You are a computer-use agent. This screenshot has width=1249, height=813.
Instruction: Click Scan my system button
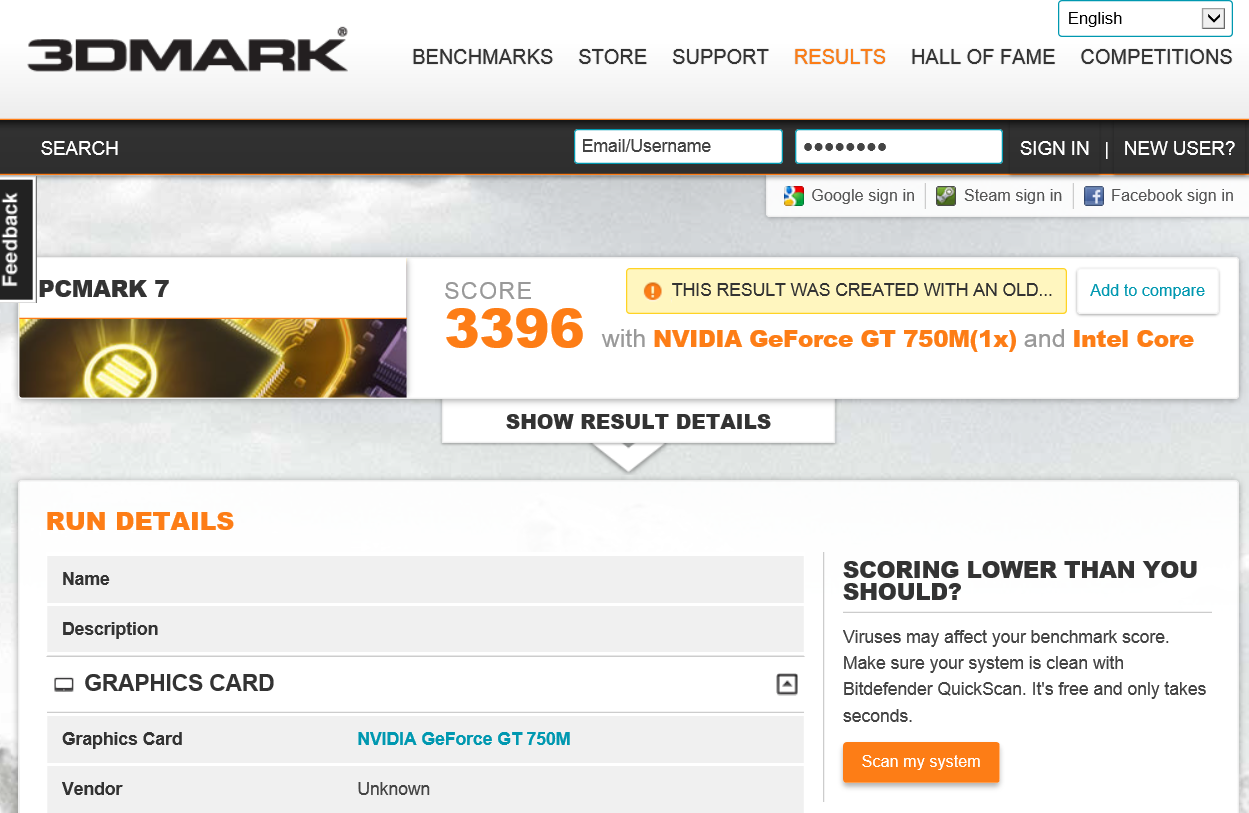tap(921, 762)
